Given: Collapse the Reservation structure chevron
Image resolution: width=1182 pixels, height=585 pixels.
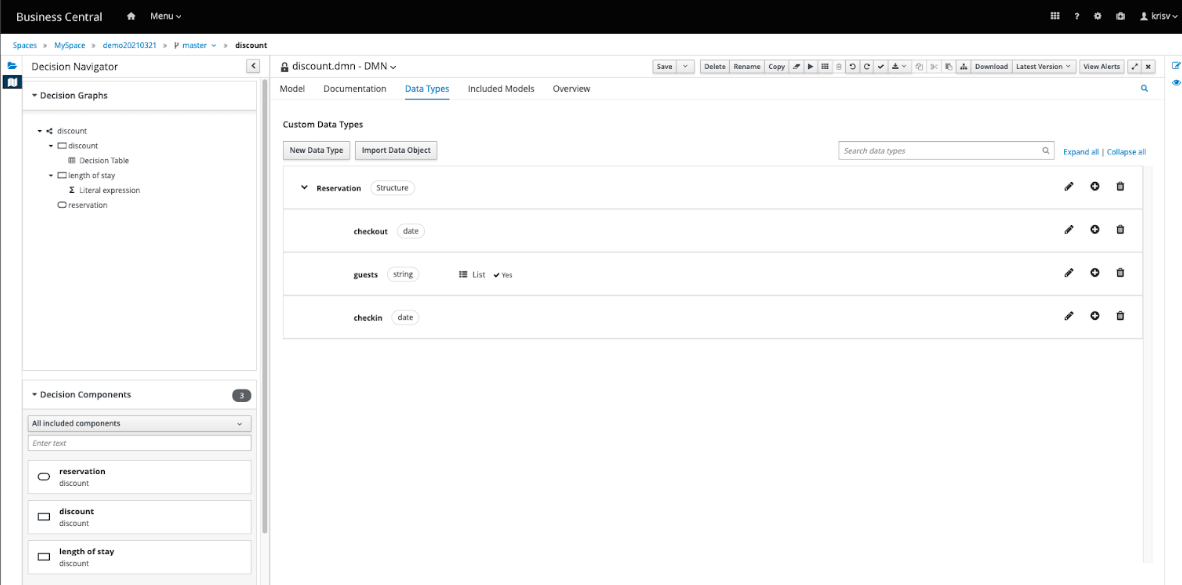Looking at the screenshot, I should [x=304, y=187].
